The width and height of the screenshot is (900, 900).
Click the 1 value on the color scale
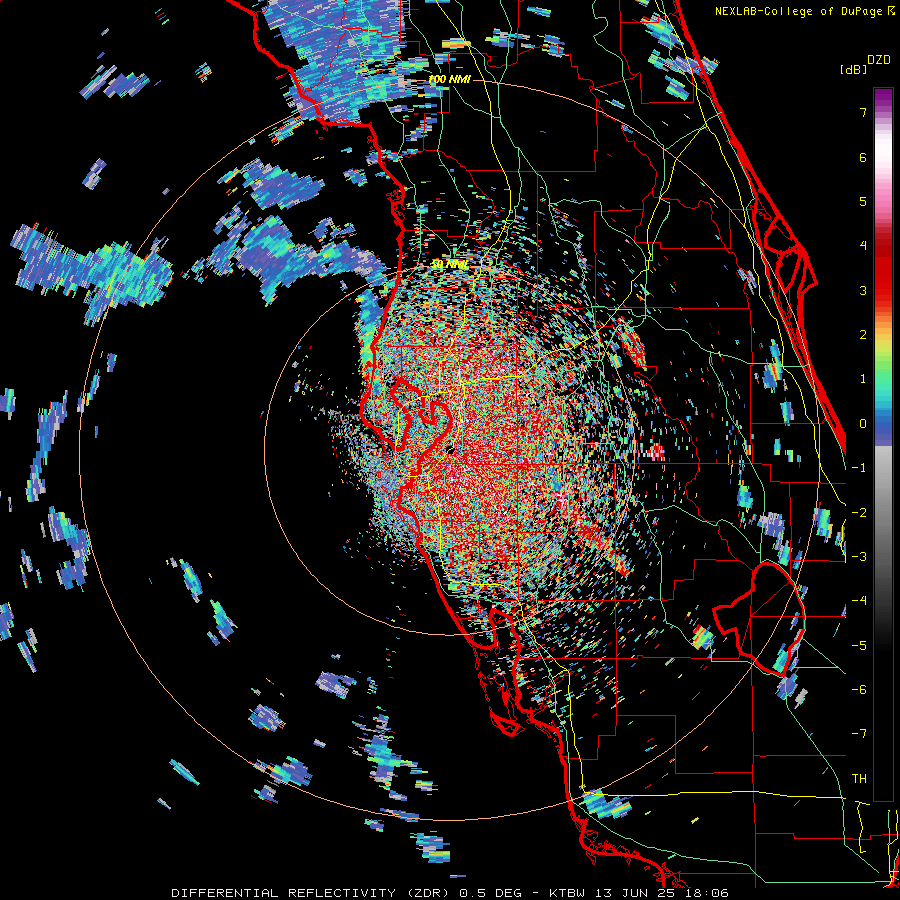pos(863,379)
